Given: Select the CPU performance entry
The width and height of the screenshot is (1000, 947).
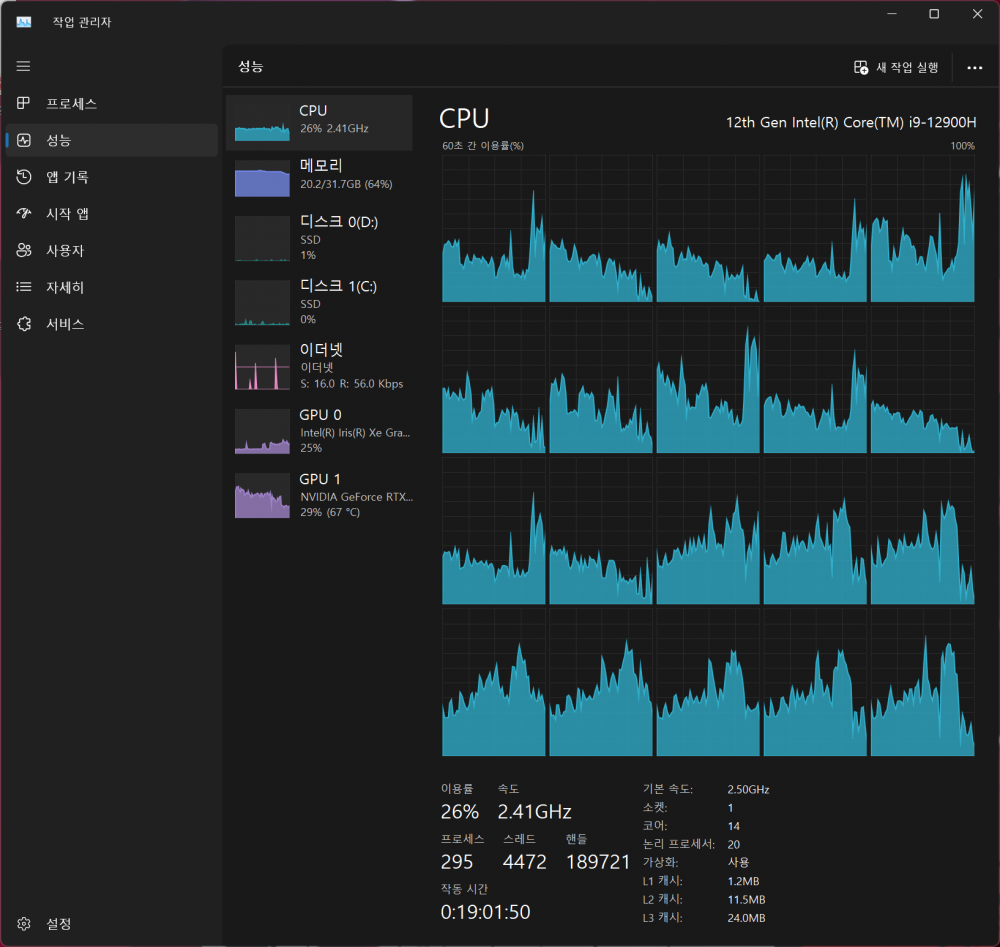Looking at the screenshot, I should click(319, 122).
